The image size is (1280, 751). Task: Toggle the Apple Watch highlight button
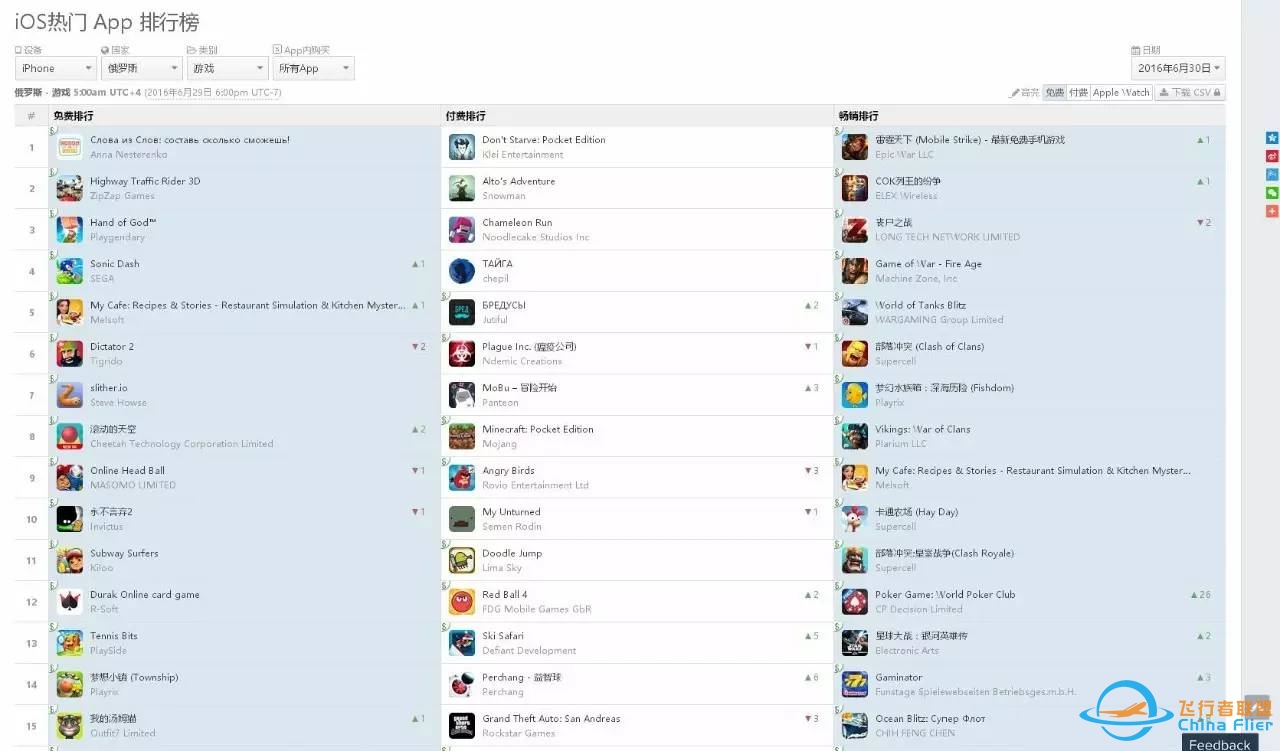point(1121,92)
